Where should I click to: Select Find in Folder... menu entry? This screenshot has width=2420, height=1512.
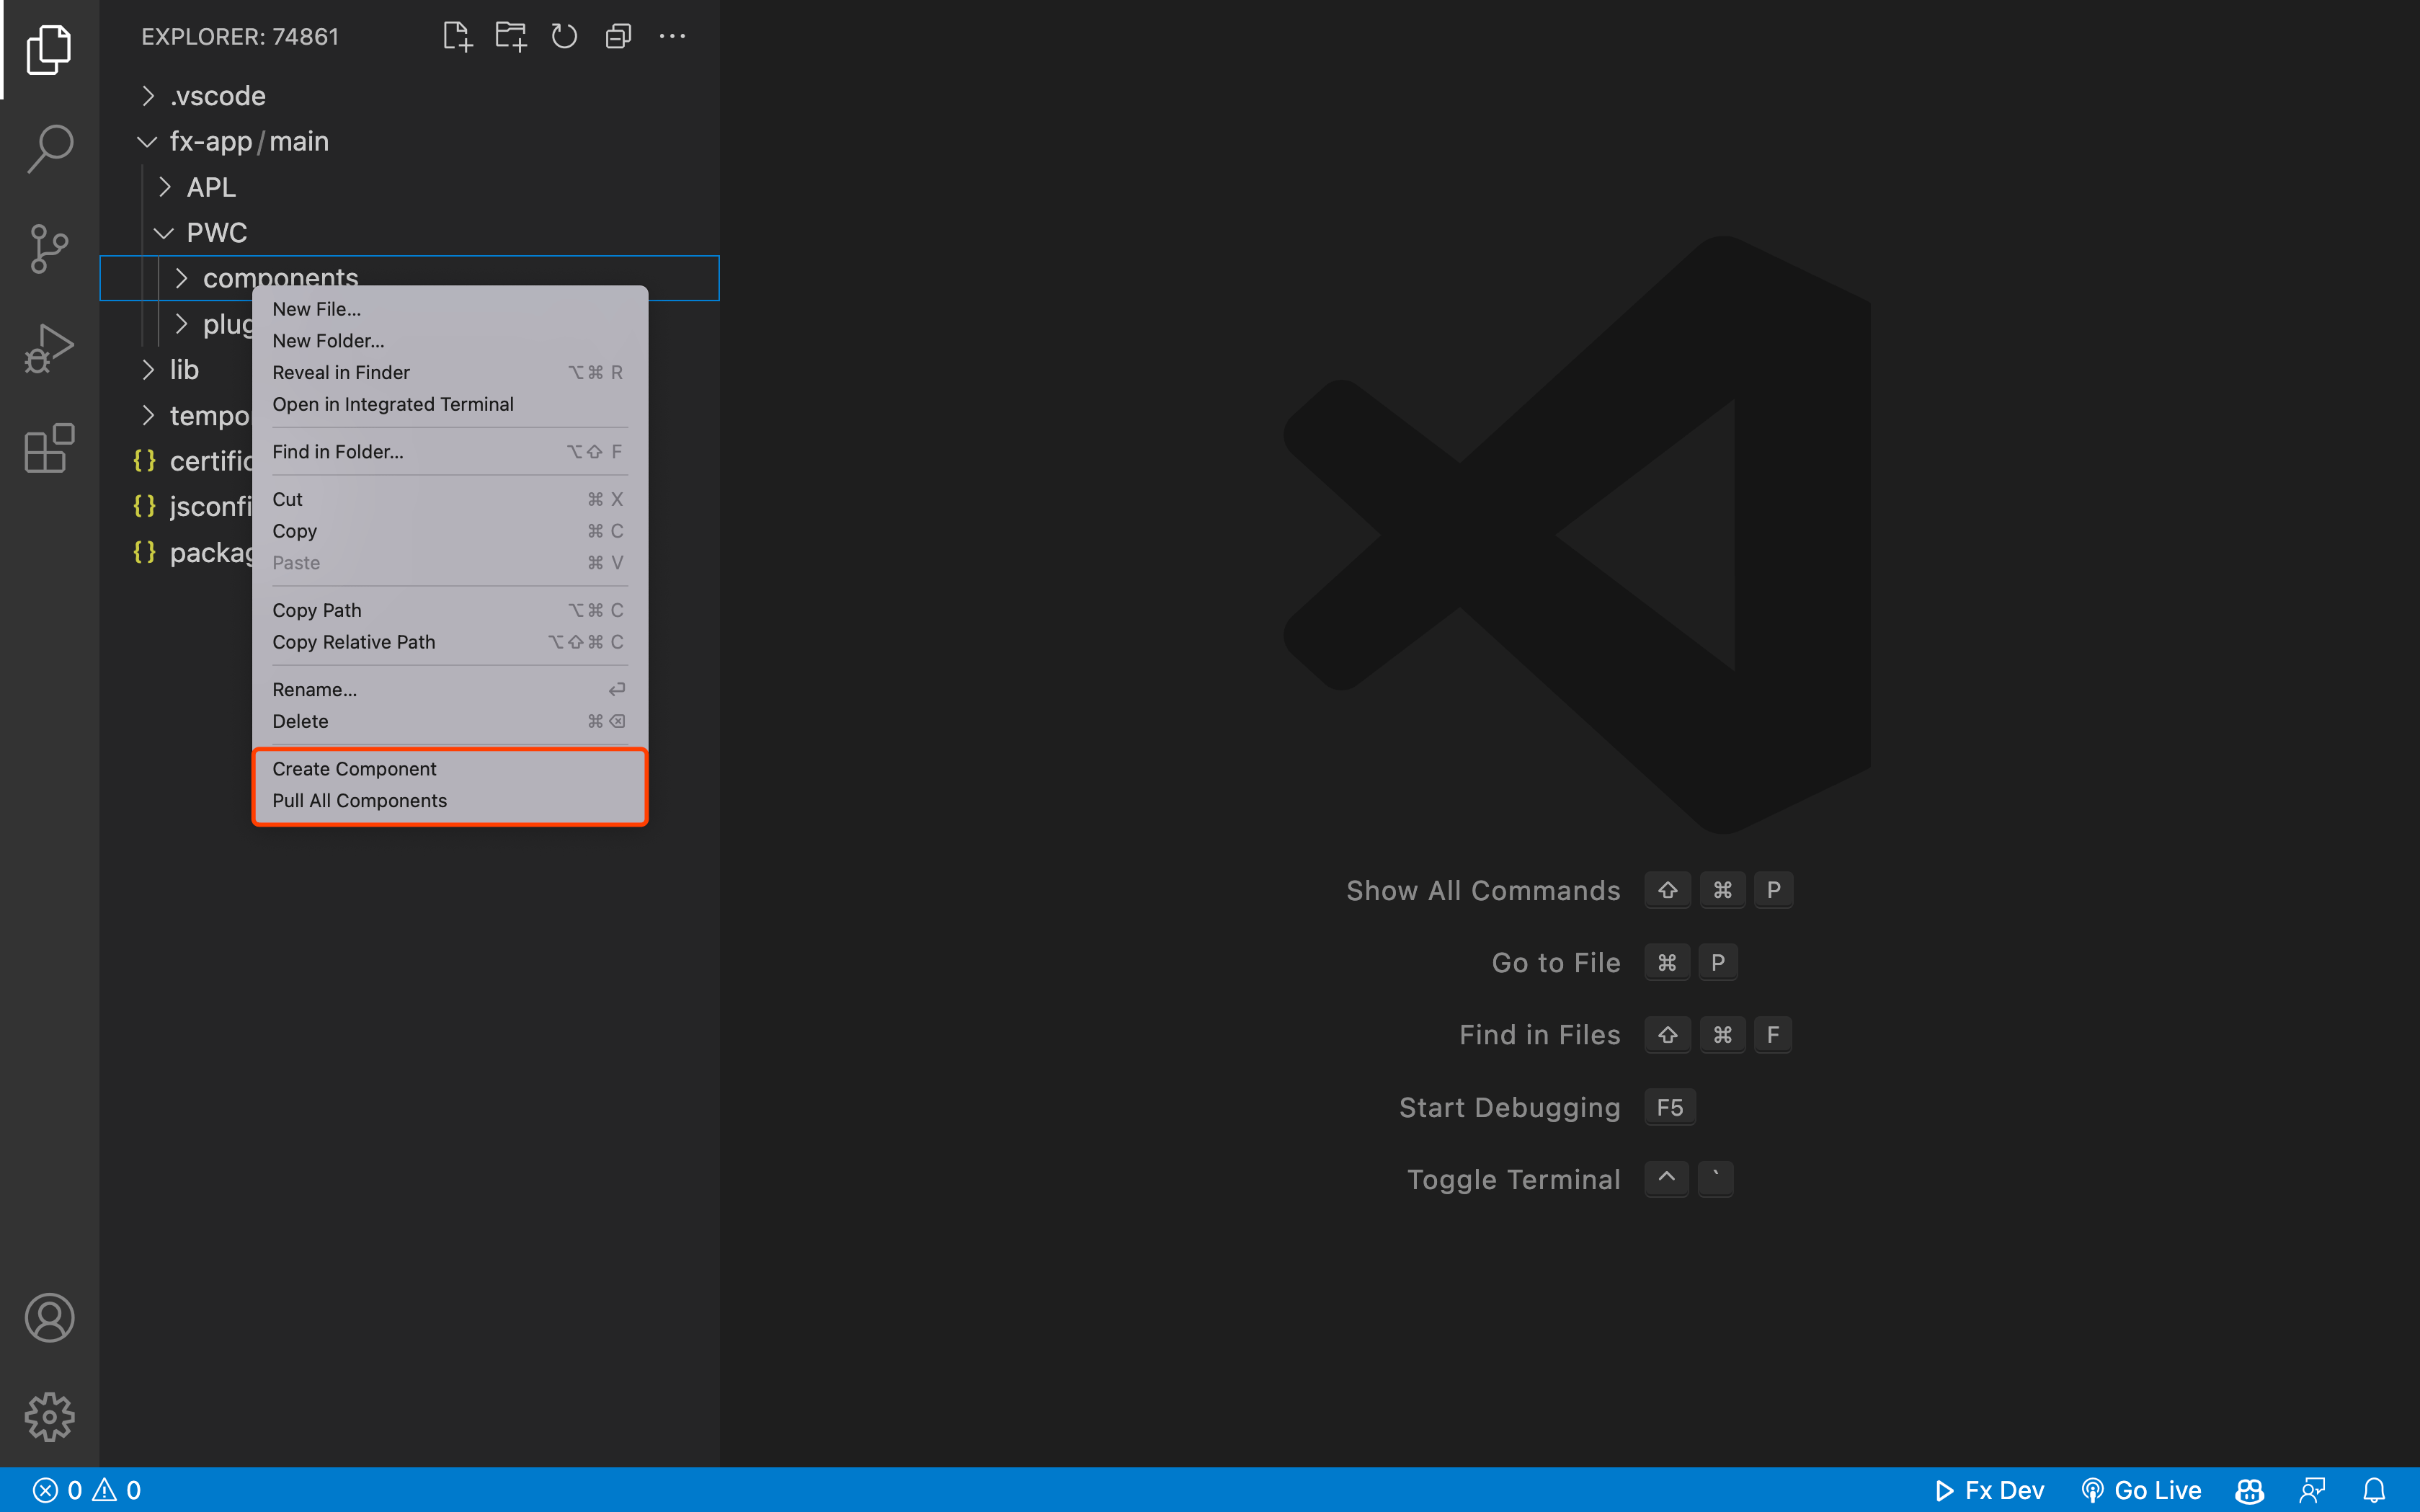[x=450, y=452]
